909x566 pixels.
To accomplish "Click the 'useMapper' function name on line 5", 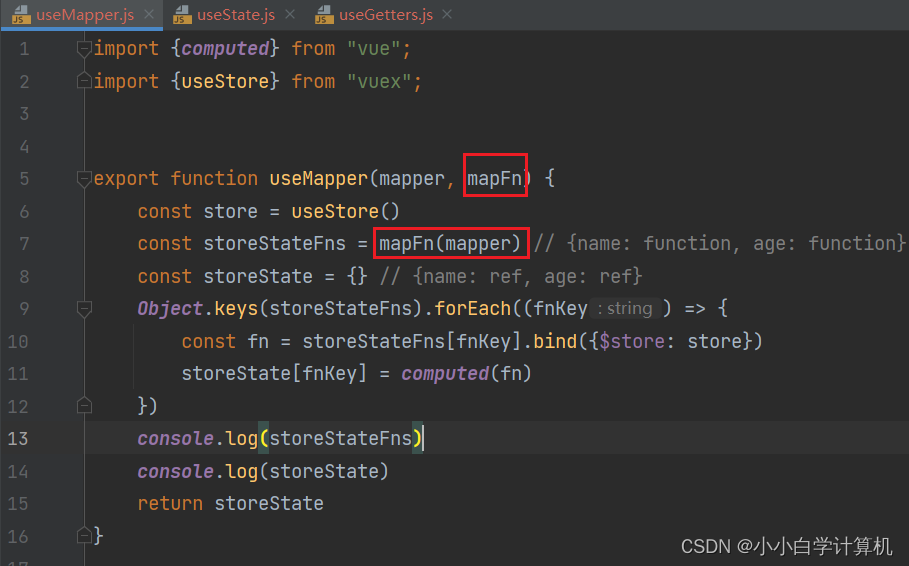I will point(318,179).
